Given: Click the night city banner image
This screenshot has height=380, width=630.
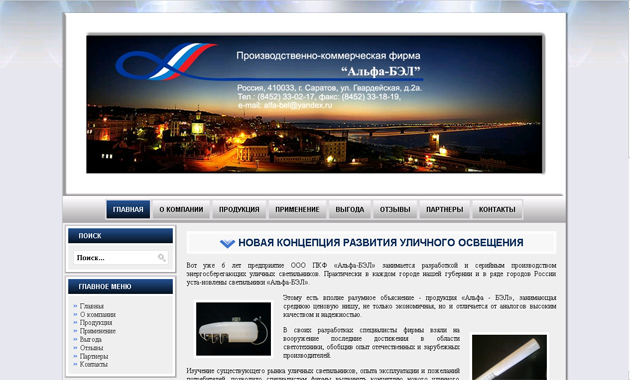Looking at the screenshot, I should tap(315, 104).
